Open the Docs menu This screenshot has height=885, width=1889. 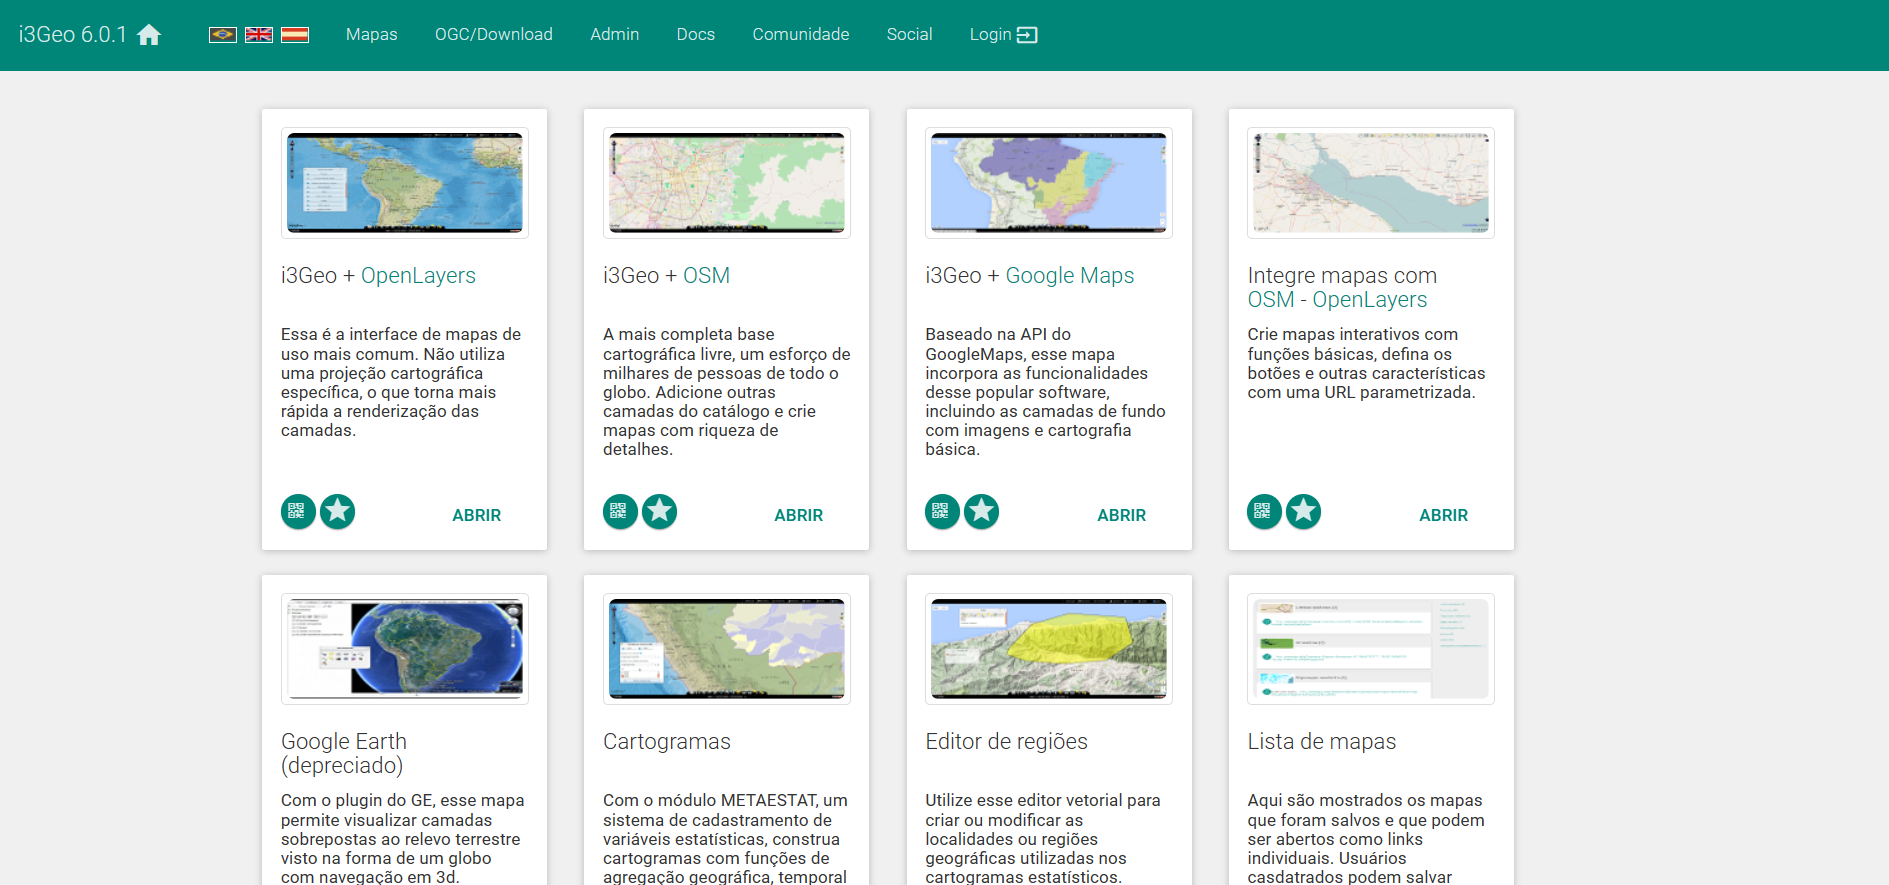coord(696,35)
